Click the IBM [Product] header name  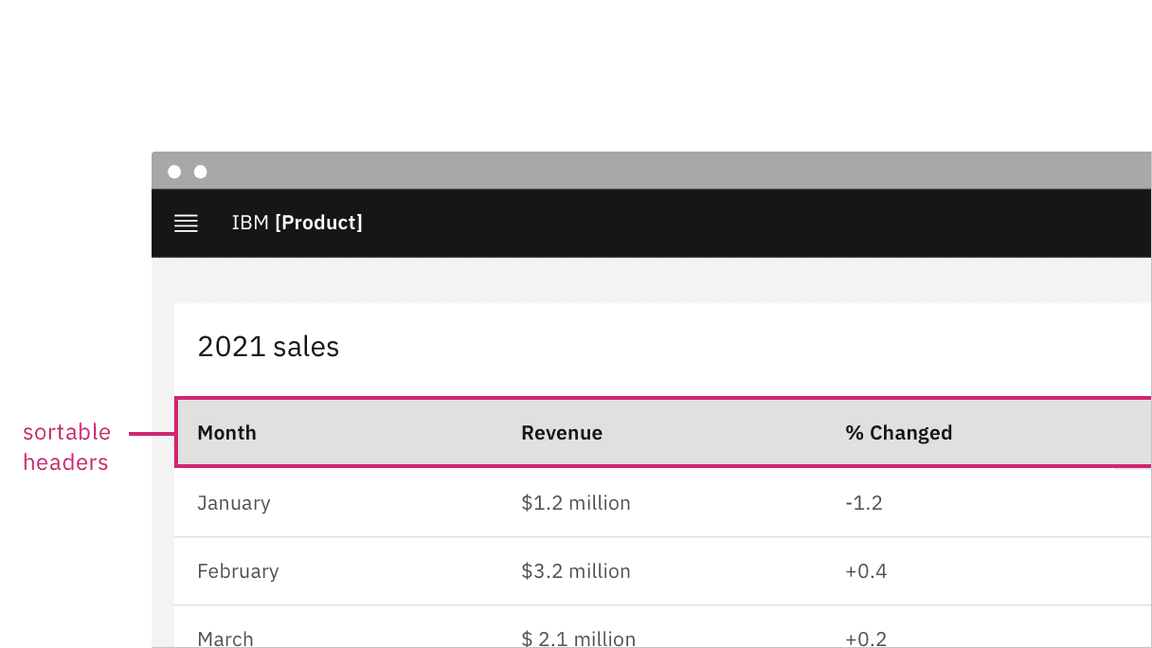297,223
